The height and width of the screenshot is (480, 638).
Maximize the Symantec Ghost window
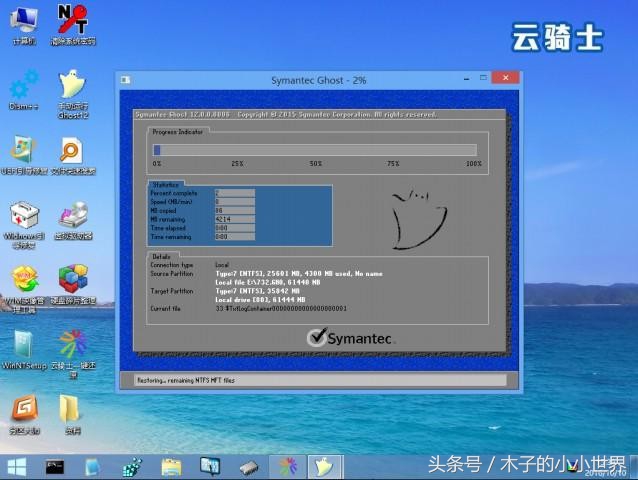pyautogui.click(x=483, y=77)
